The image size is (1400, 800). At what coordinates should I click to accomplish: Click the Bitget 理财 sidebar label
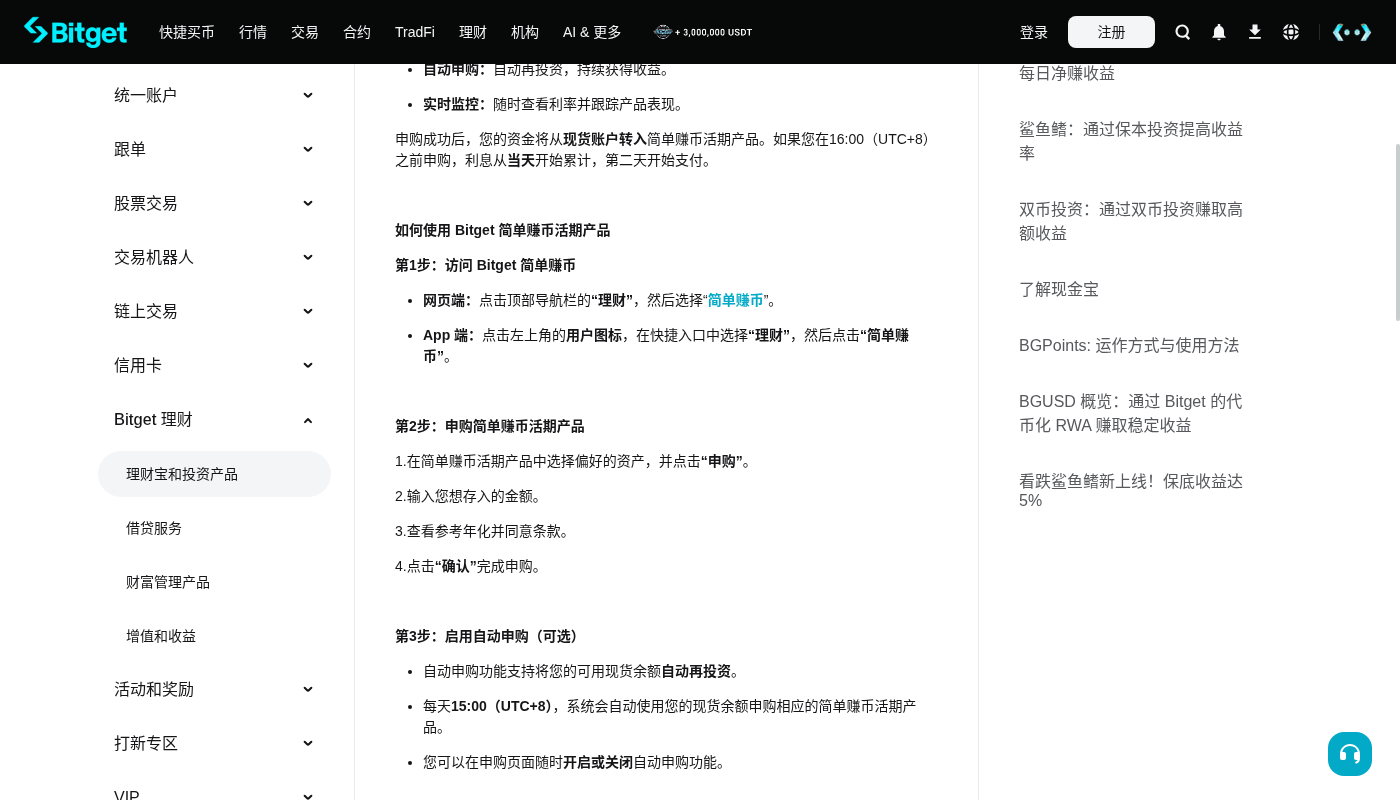[153, 419]
